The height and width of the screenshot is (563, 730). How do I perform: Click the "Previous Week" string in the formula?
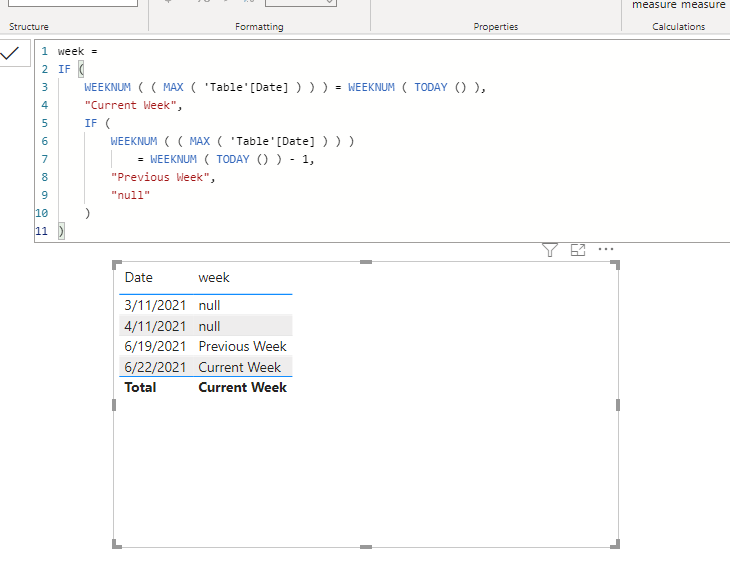[160, 177]
